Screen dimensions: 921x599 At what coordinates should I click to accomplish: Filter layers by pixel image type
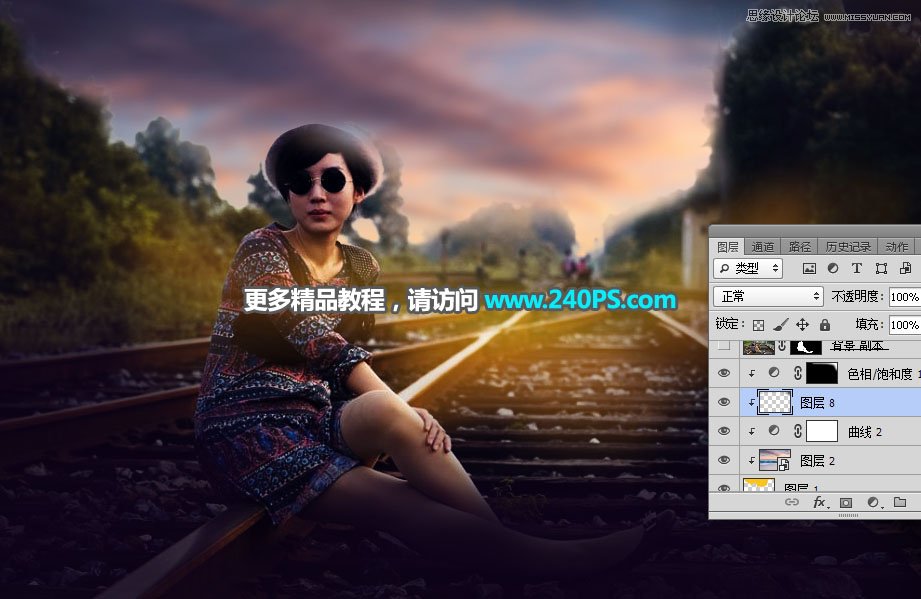(809, 268)
